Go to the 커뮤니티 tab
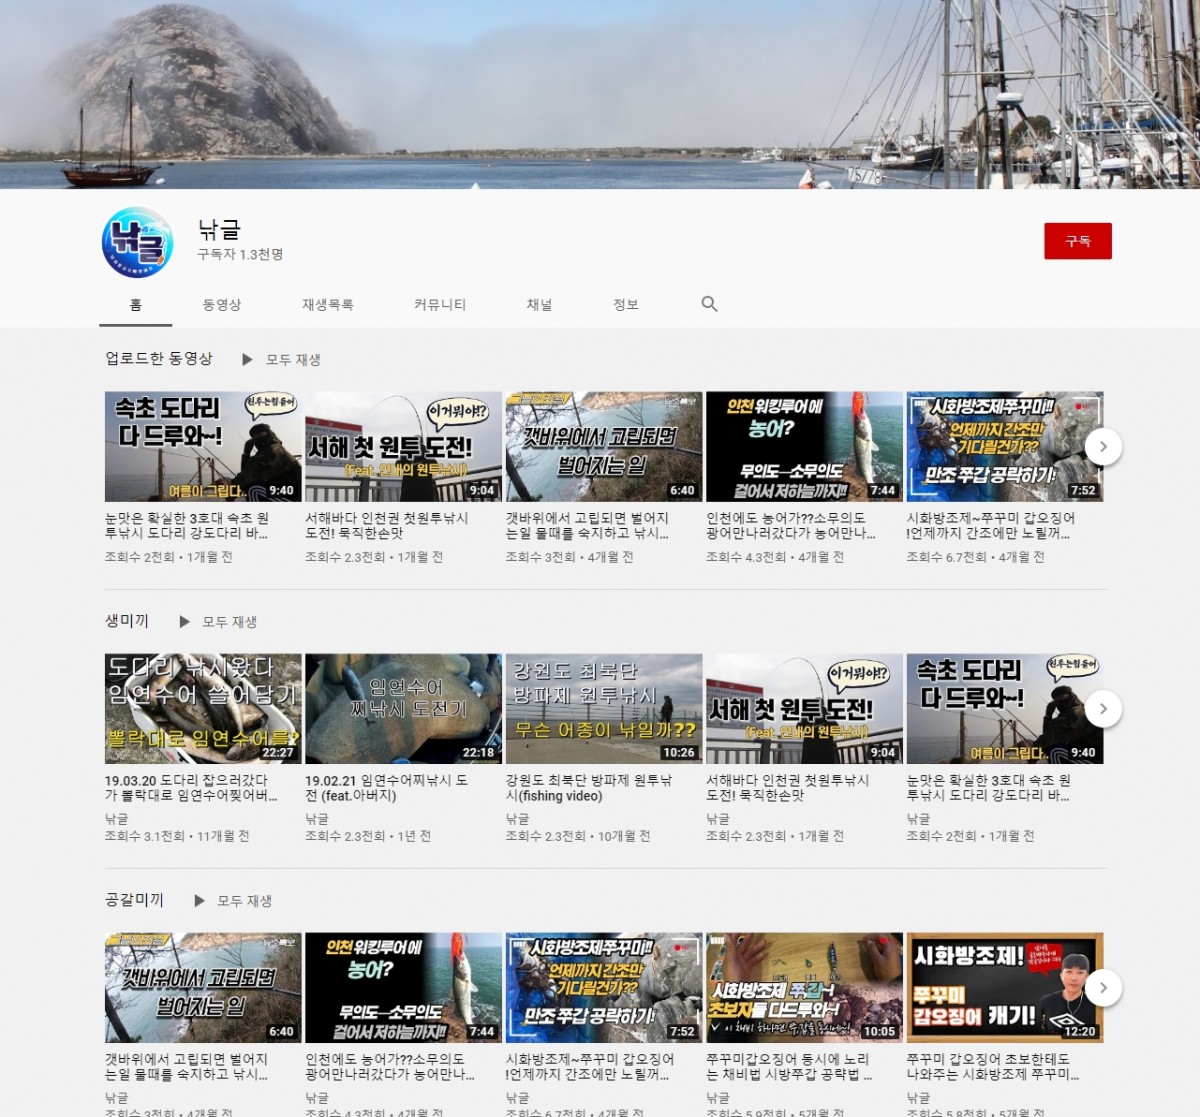Viewport: 1200px width, 1117px height. coord(440,305)
